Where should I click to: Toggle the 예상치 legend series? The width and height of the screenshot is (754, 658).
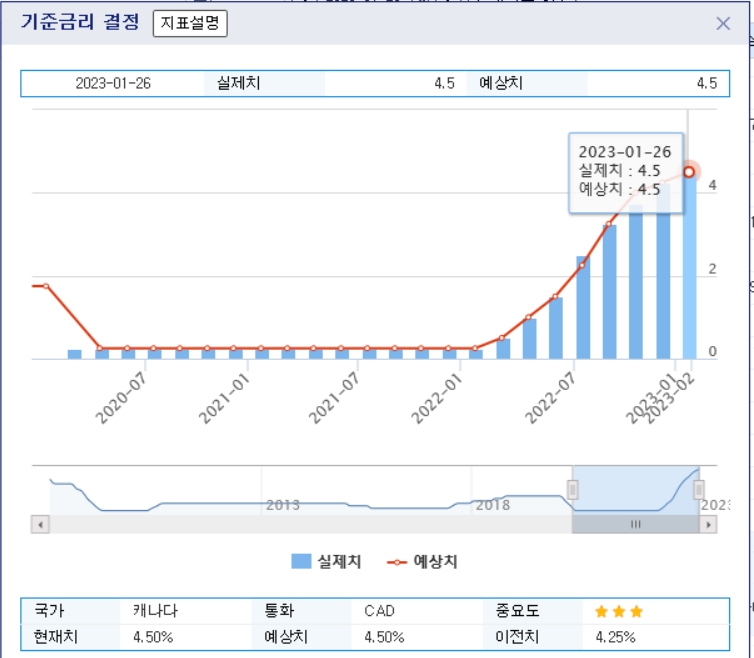(x=422, y=561)
